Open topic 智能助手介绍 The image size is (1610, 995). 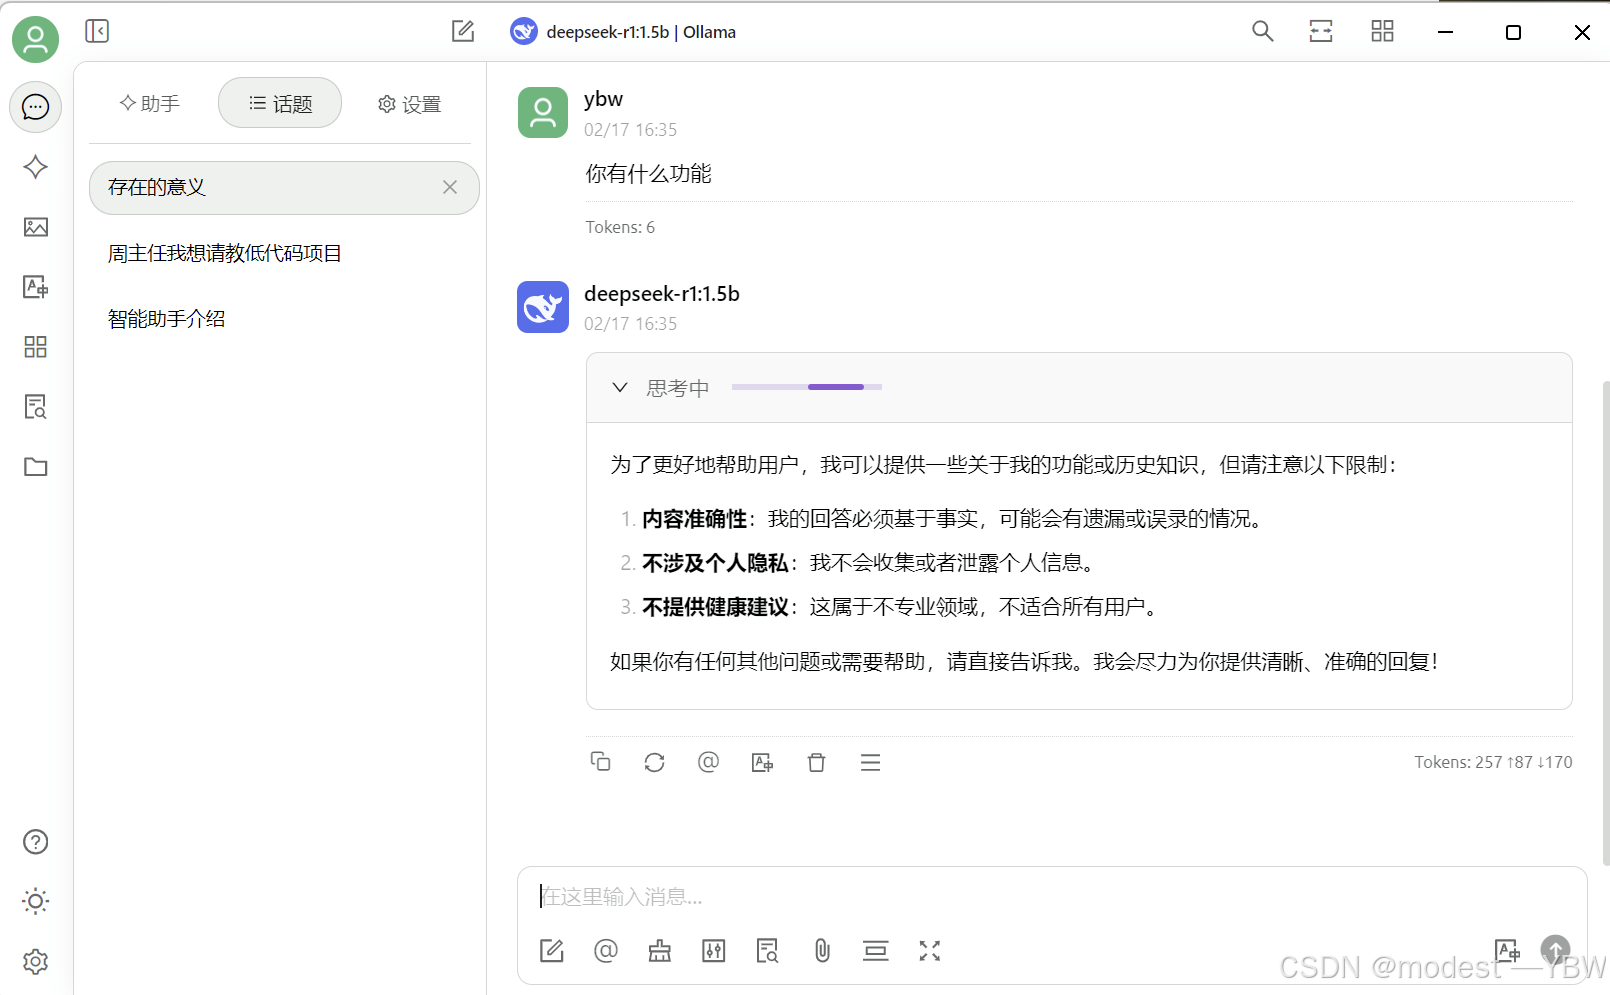tap(166, 318)
